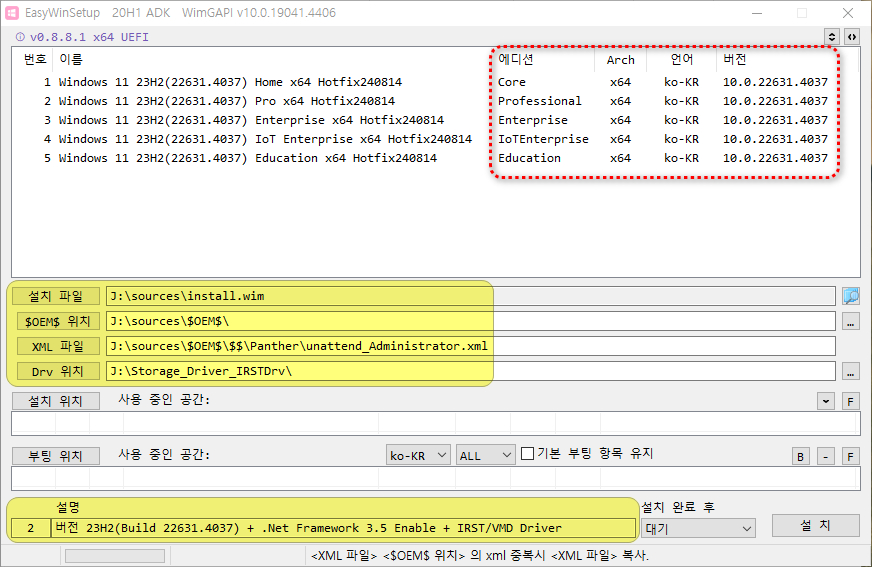
Task: Click the F button next to 설치 위치
Action: (850, 401)
